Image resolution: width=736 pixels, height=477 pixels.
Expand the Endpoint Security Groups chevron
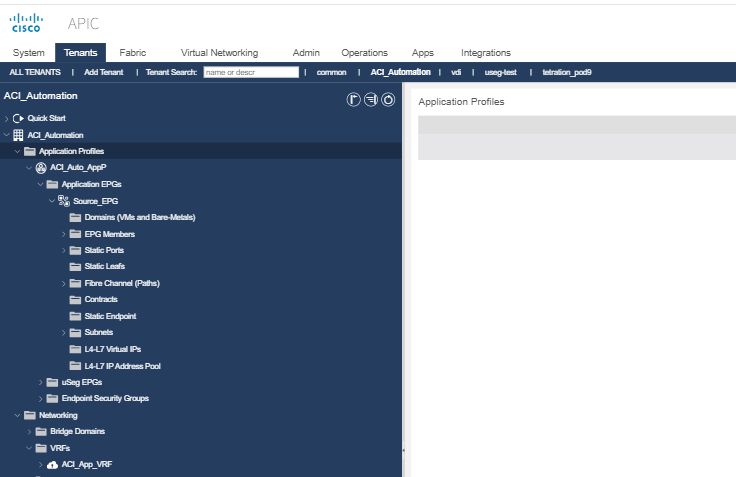coord(41,399)
